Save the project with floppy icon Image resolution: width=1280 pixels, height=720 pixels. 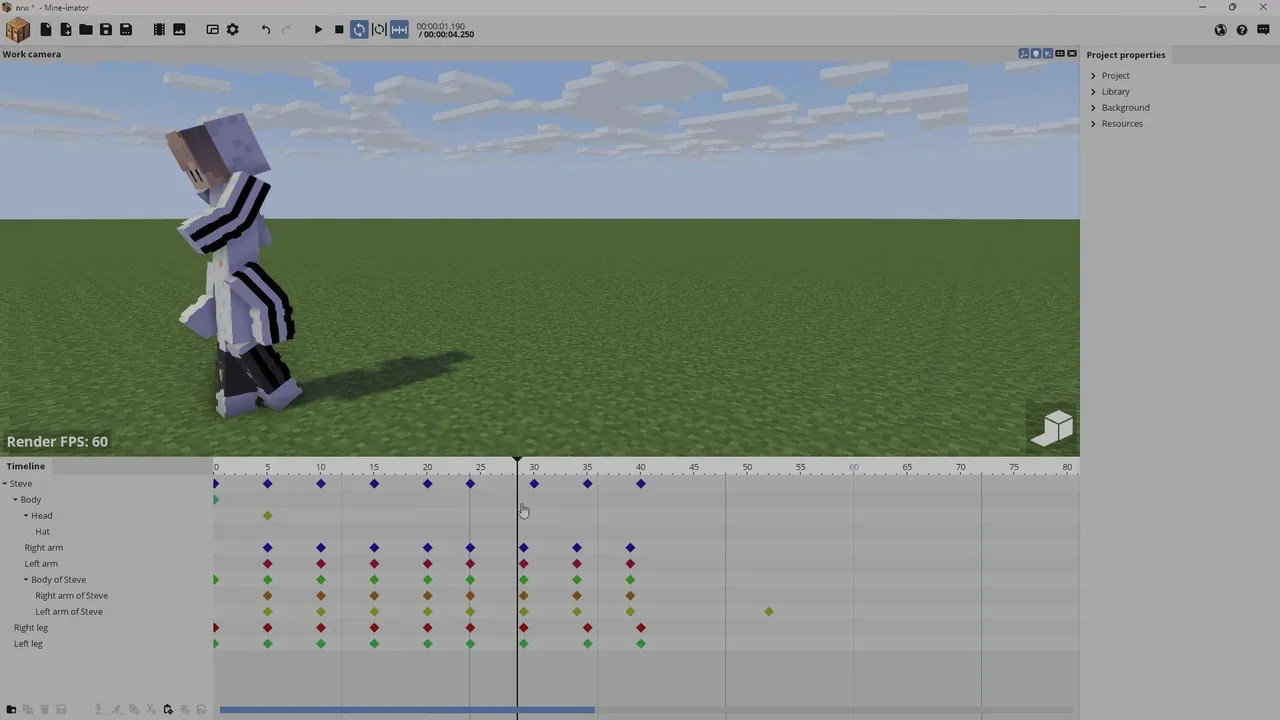[x=106, y=30]
